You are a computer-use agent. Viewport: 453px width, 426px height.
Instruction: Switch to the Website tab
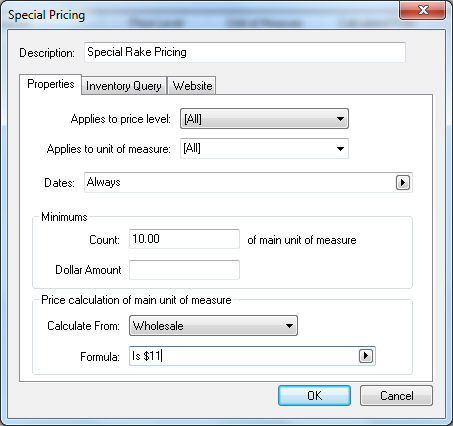pos(192,86)
